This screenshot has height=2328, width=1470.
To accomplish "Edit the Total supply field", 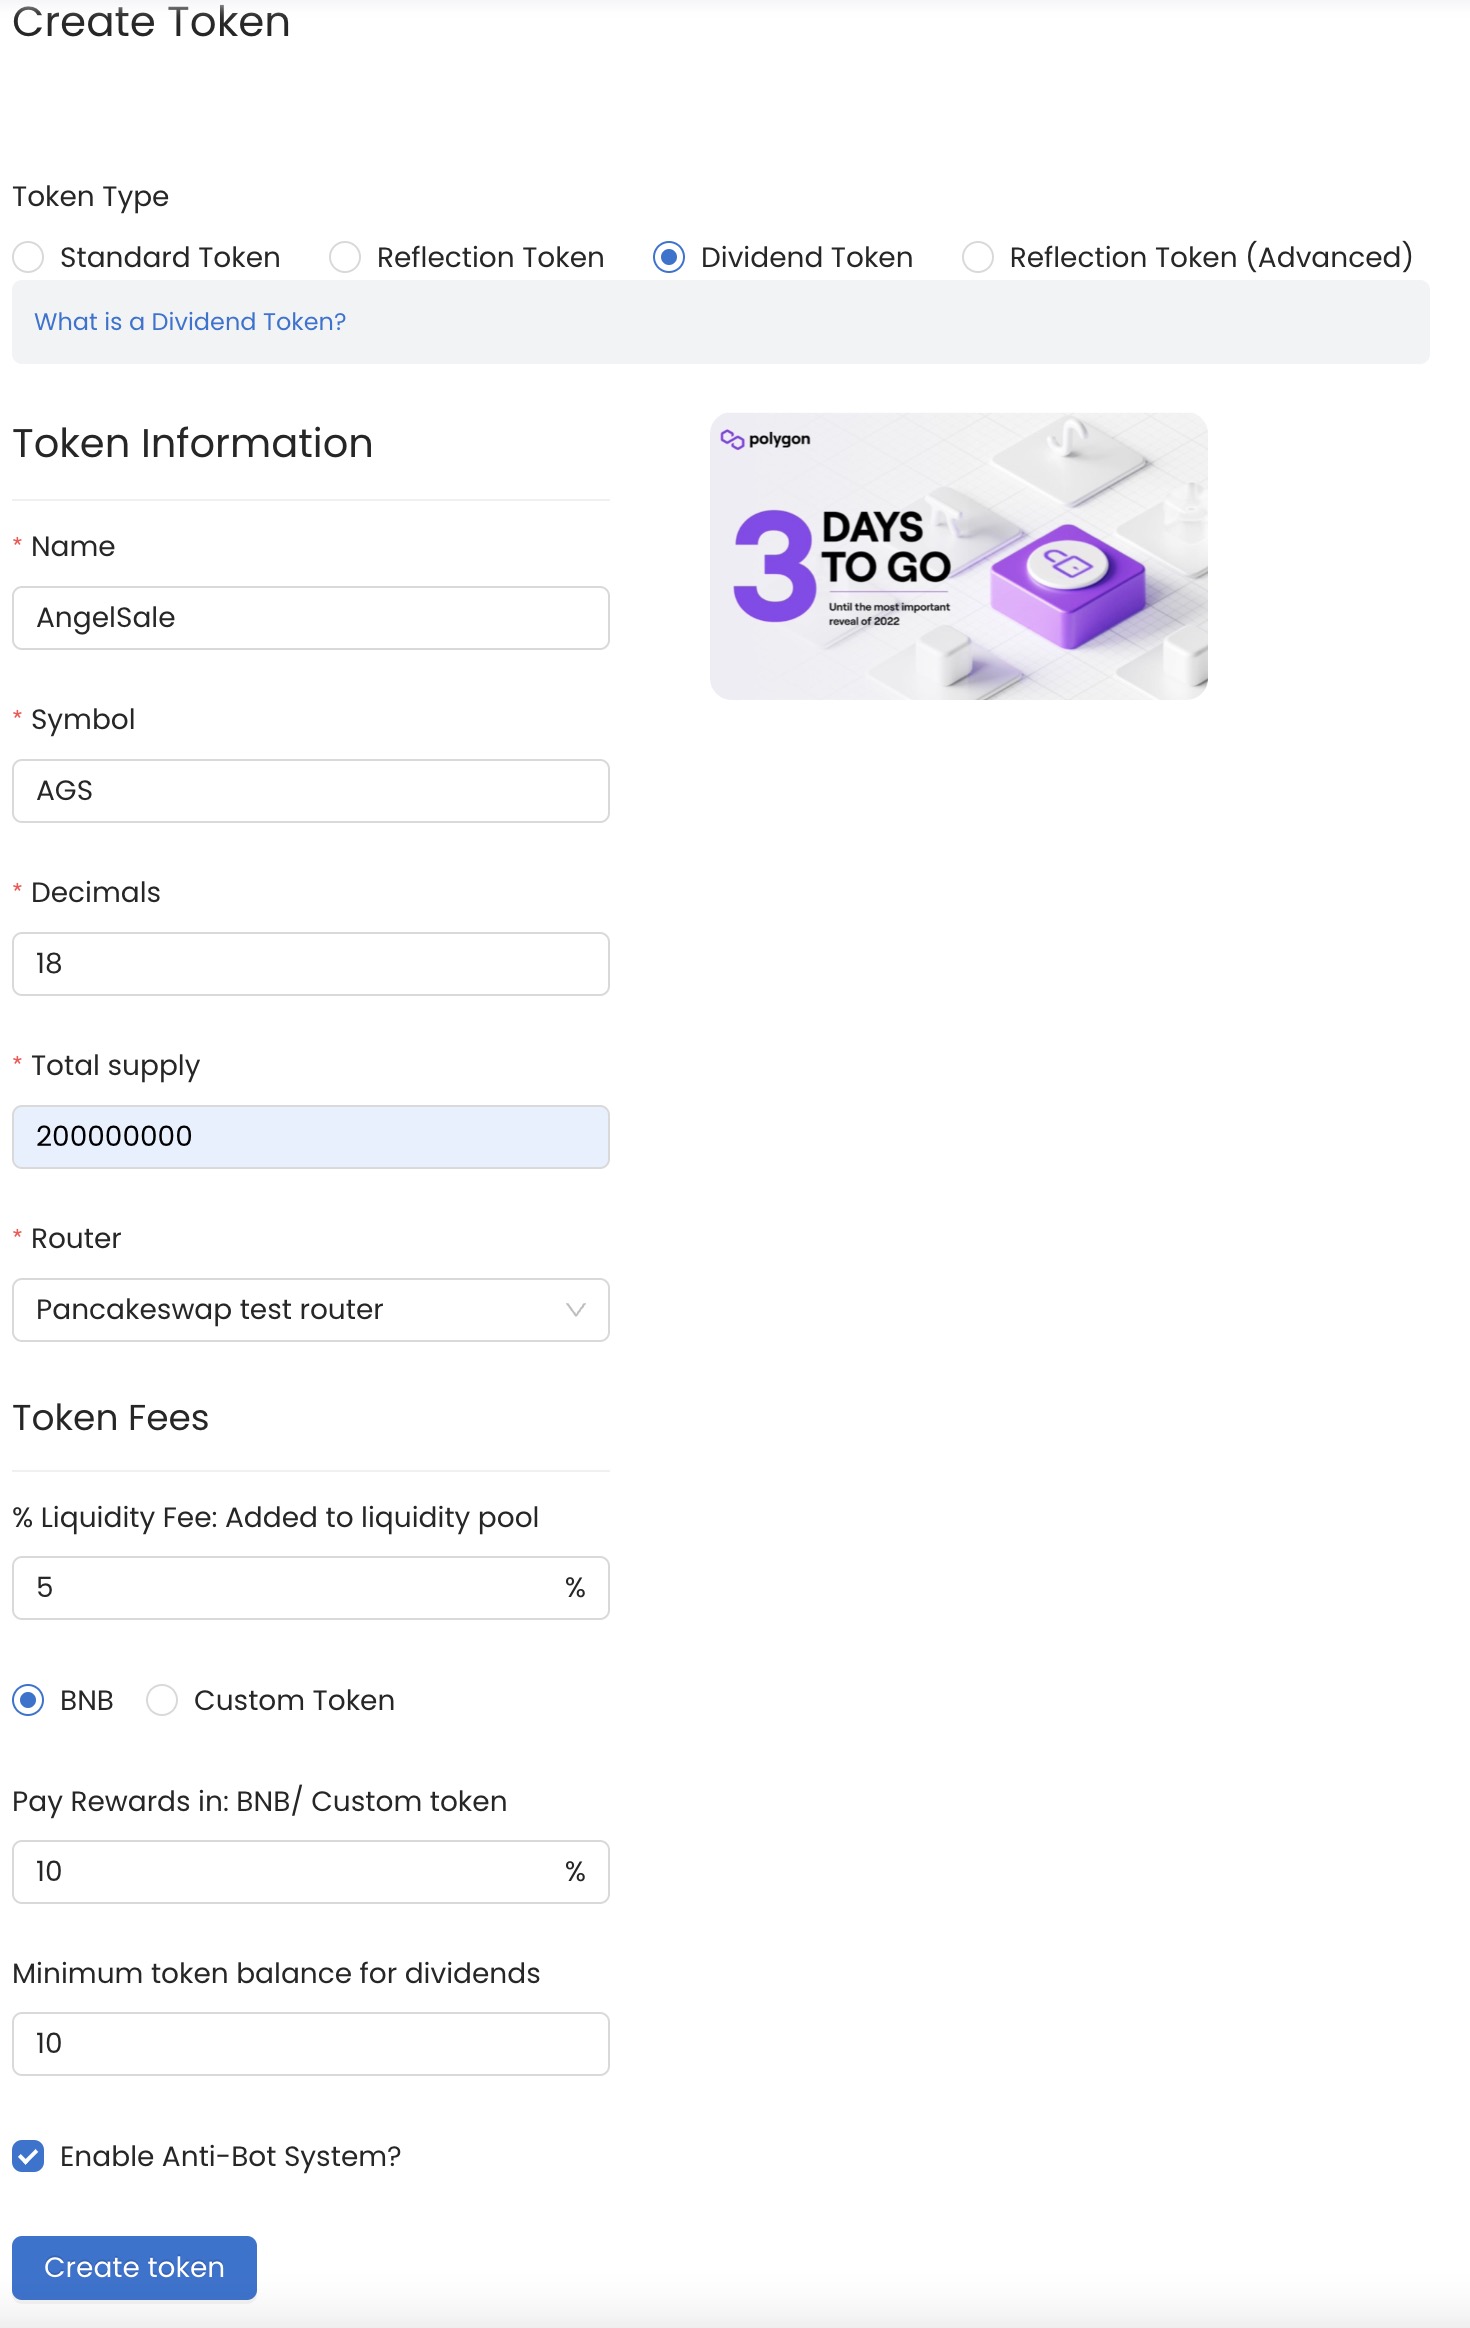I will pos(311,1137).
